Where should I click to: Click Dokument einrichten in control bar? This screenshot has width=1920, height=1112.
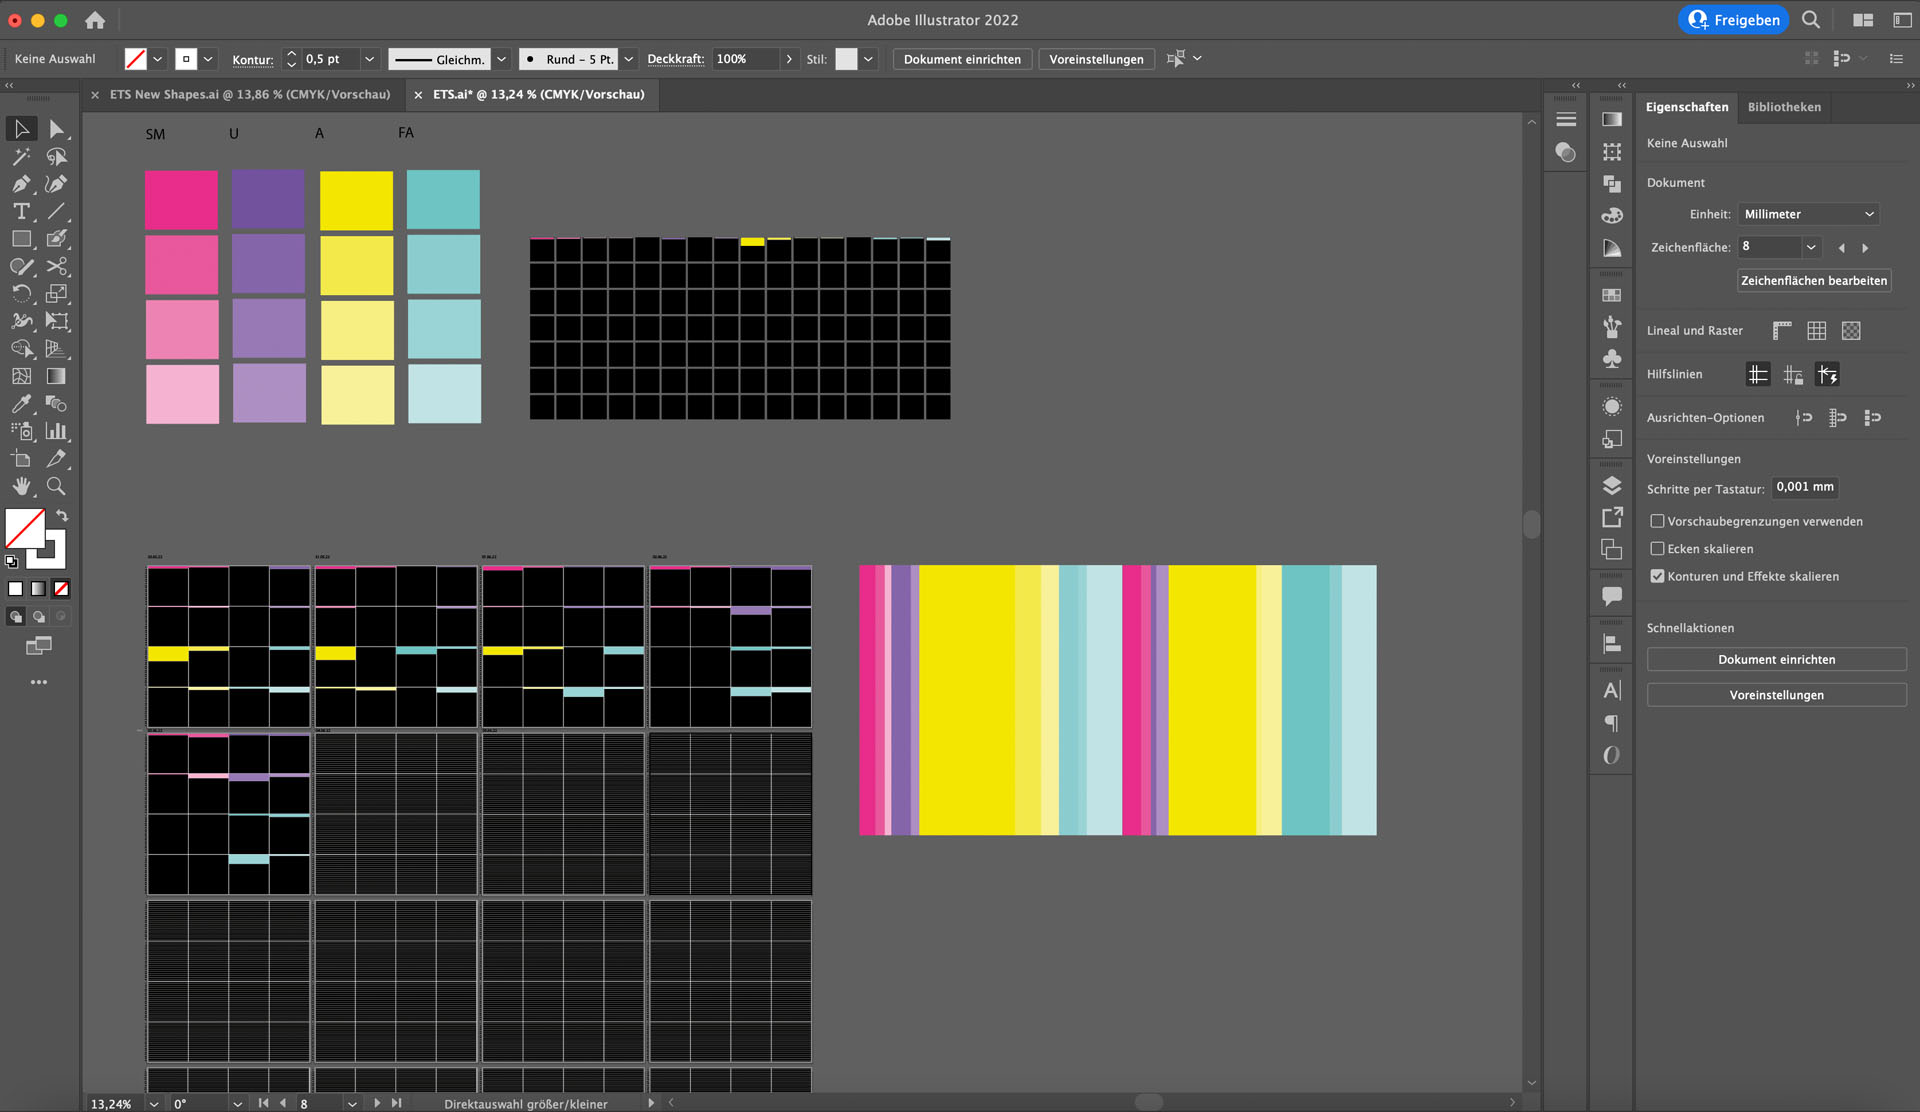(x=962, y=59)
